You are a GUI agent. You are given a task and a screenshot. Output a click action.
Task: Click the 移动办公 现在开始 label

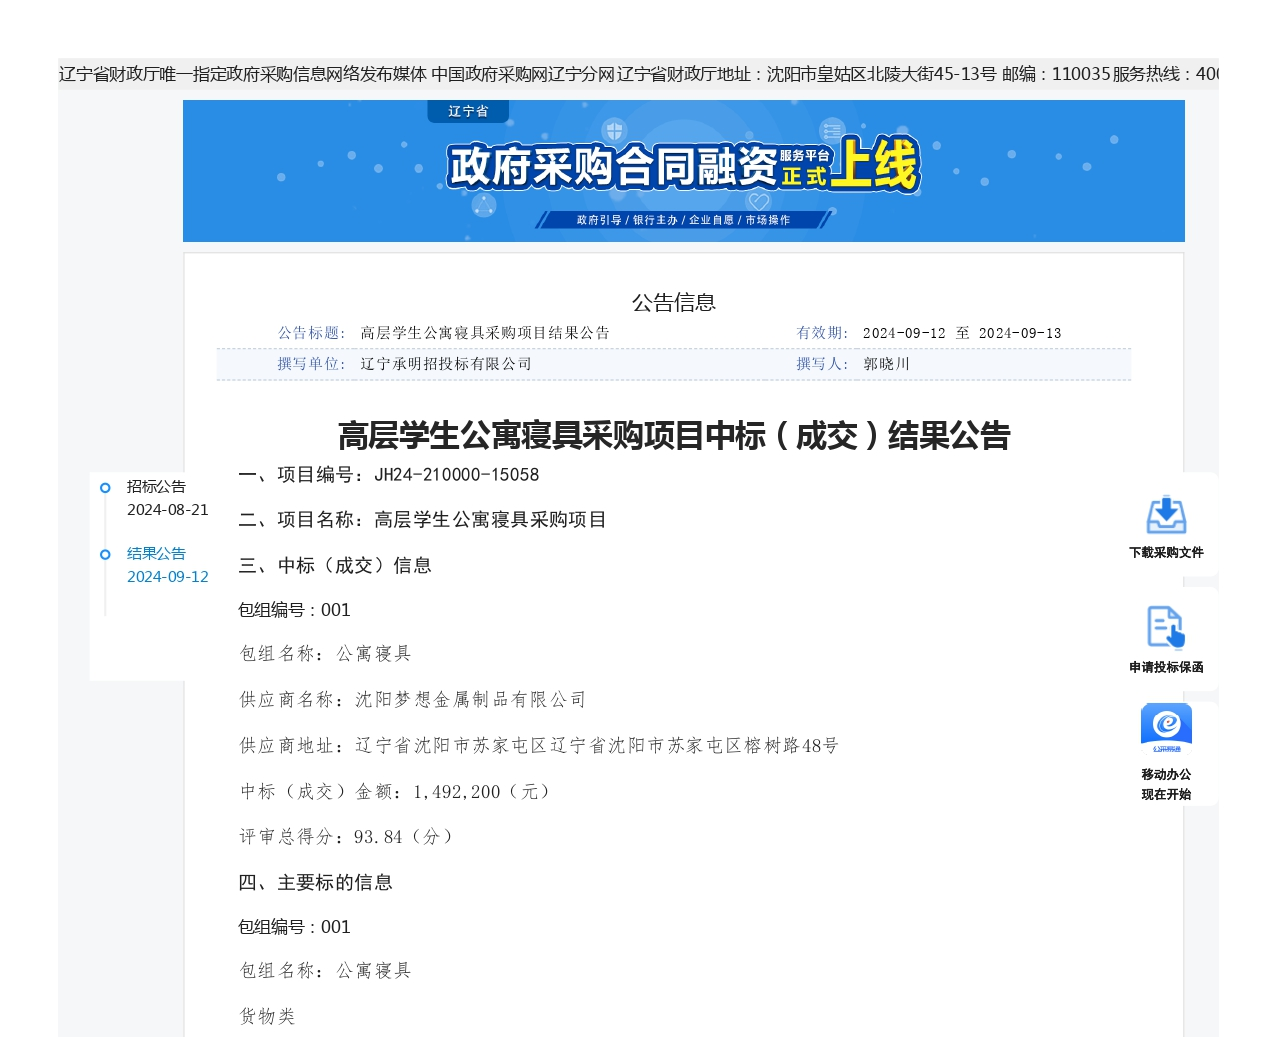tap(1166, 784)
